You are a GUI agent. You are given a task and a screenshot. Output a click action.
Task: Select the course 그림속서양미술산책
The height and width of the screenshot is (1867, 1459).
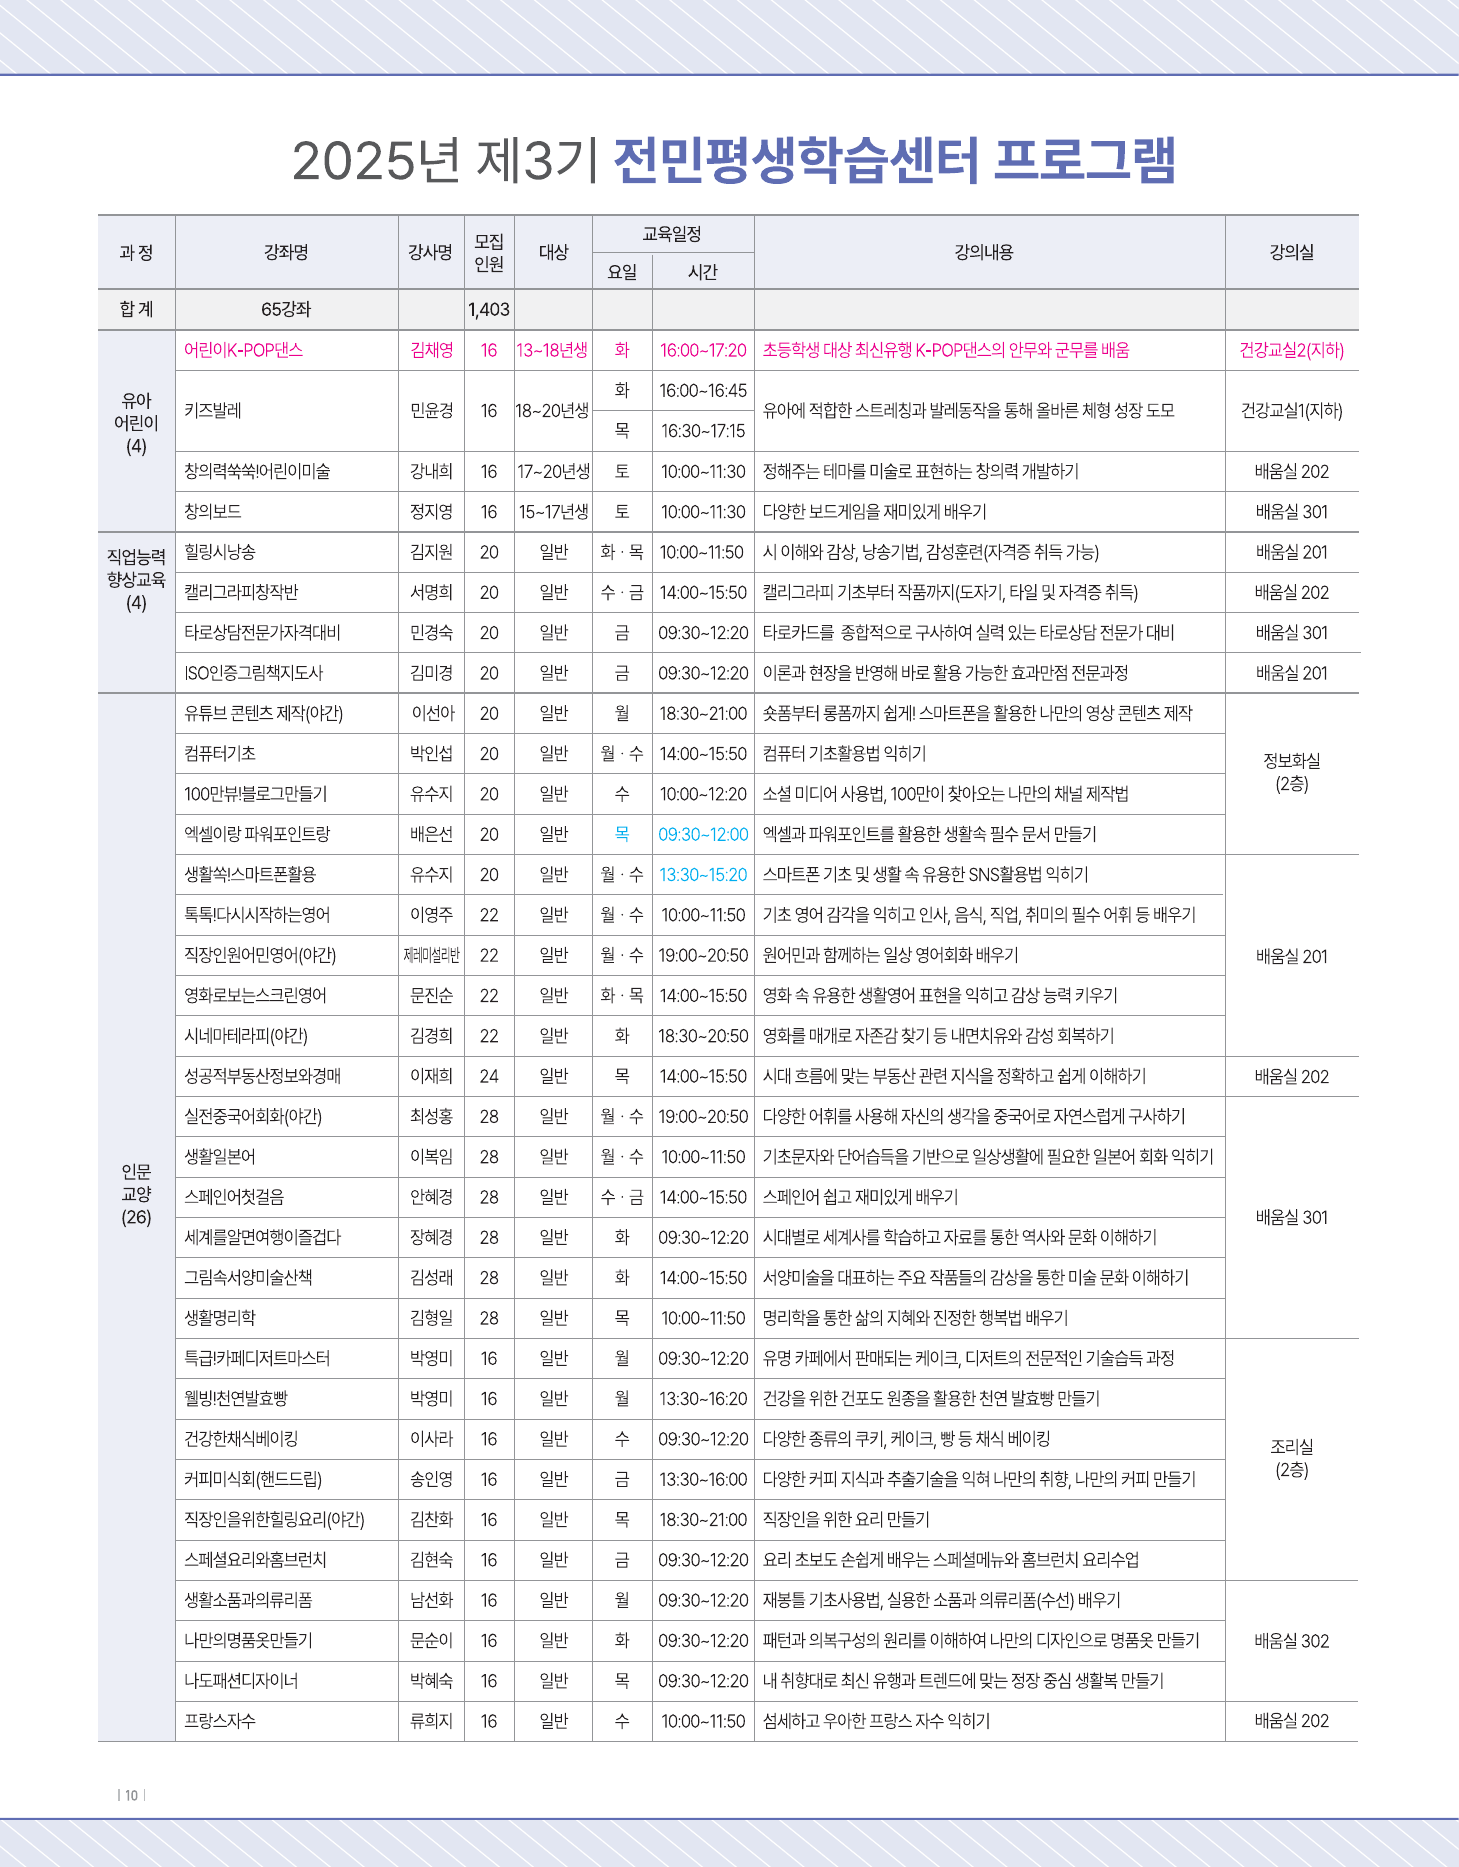pos(248,1278)
